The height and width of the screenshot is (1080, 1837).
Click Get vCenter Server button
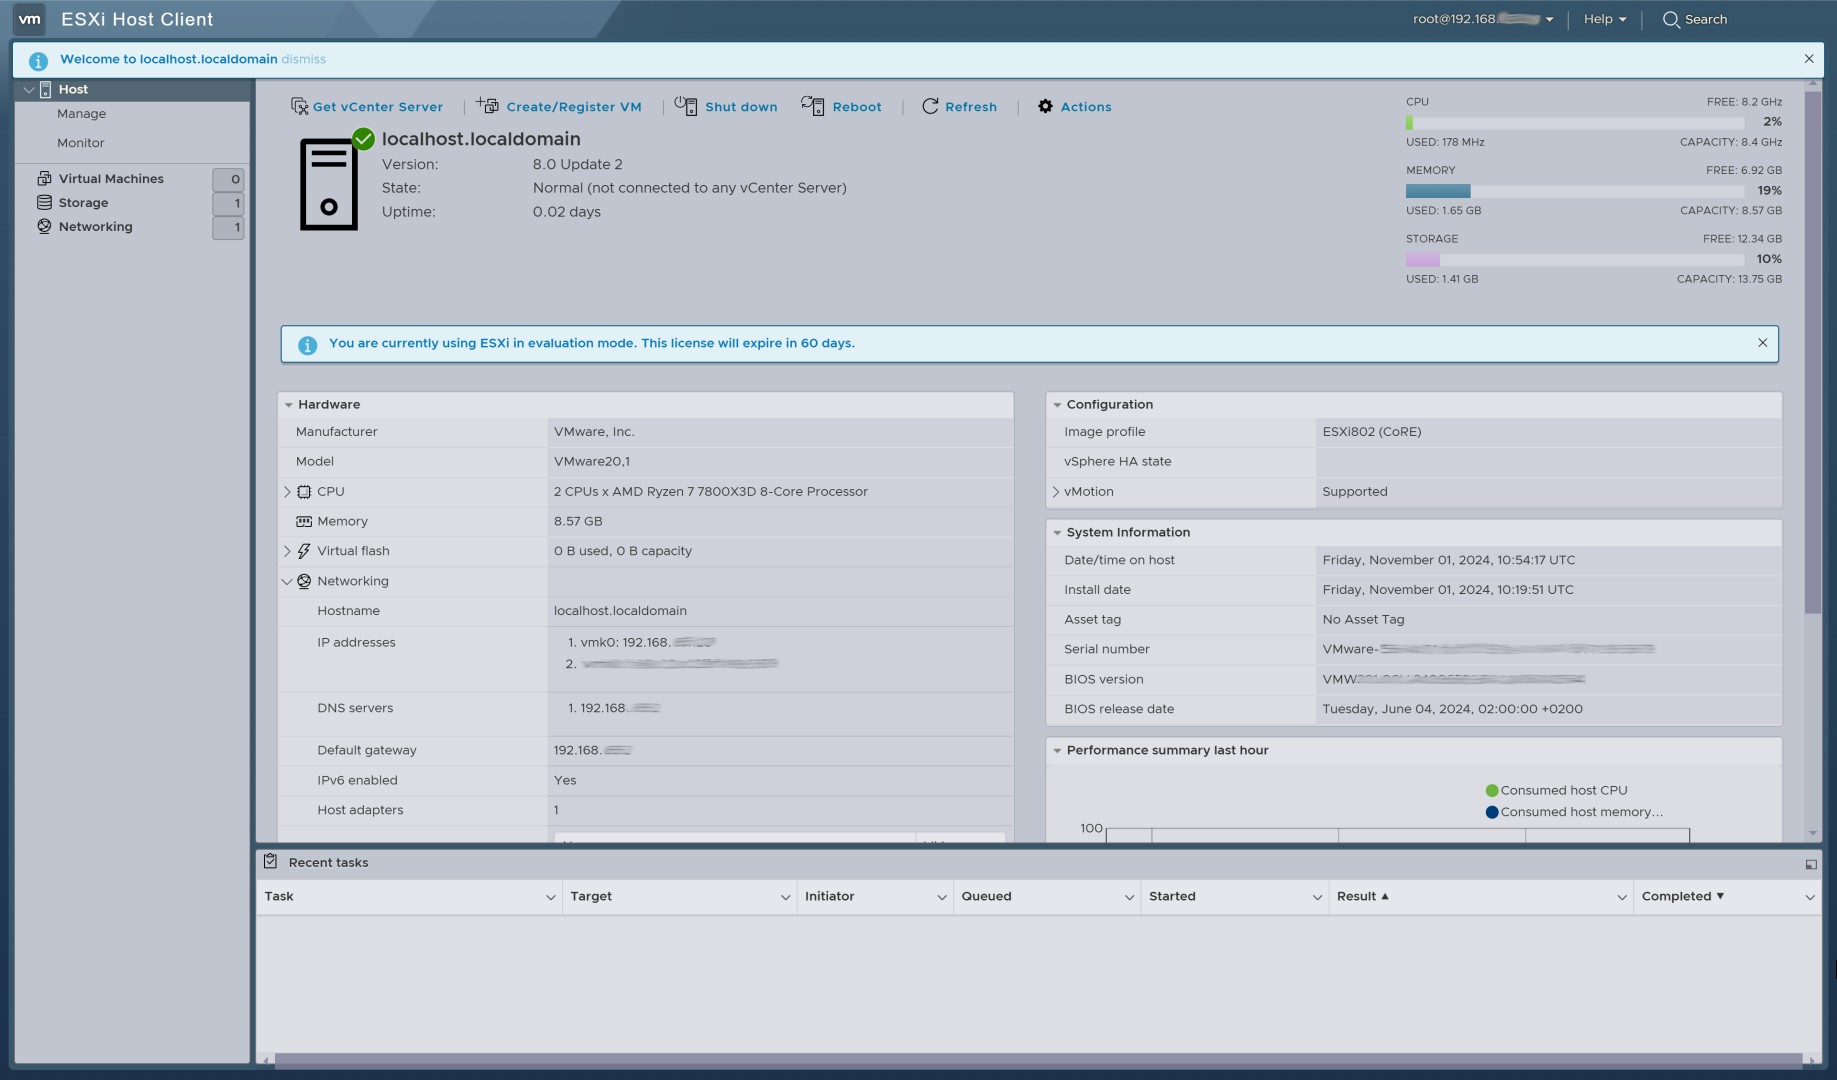[366, 106]
